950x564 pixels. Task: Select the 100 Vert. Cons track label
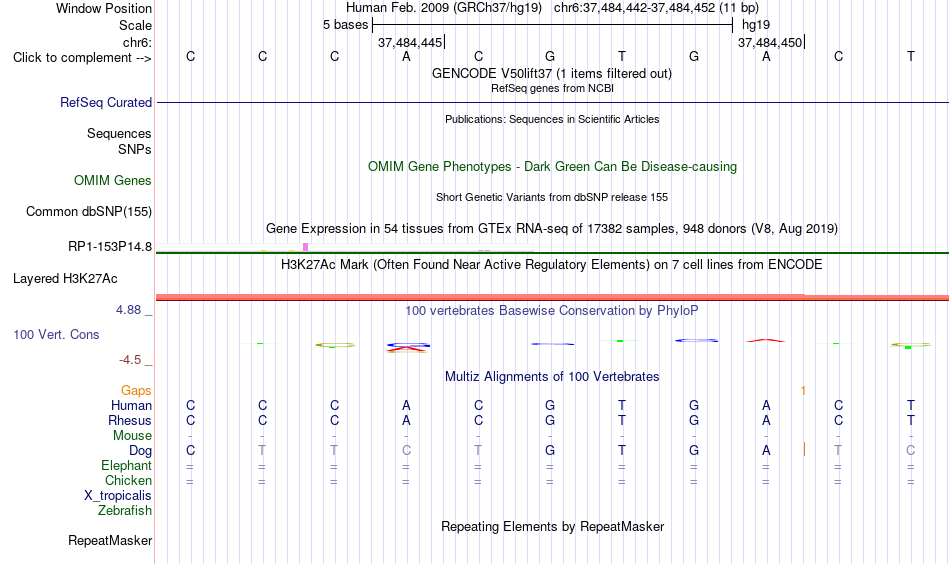pos(56,334)
